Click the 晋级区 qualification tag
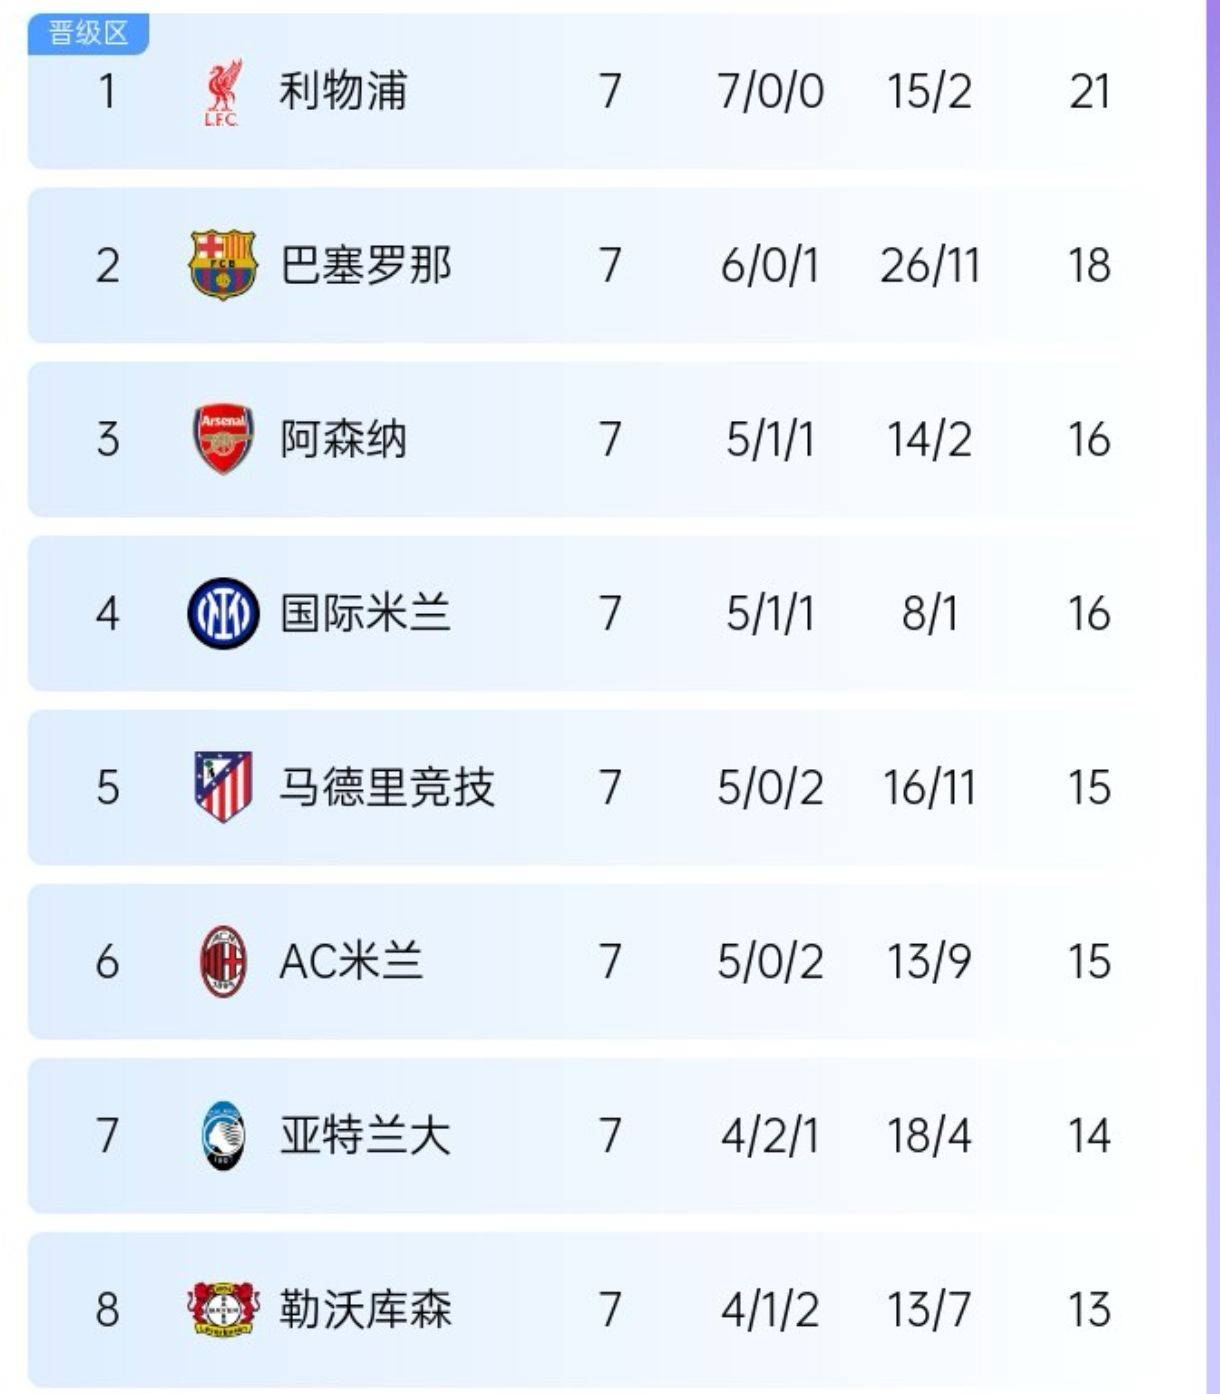Viewport: 1220px width, 1394px height. click(89, 34)
